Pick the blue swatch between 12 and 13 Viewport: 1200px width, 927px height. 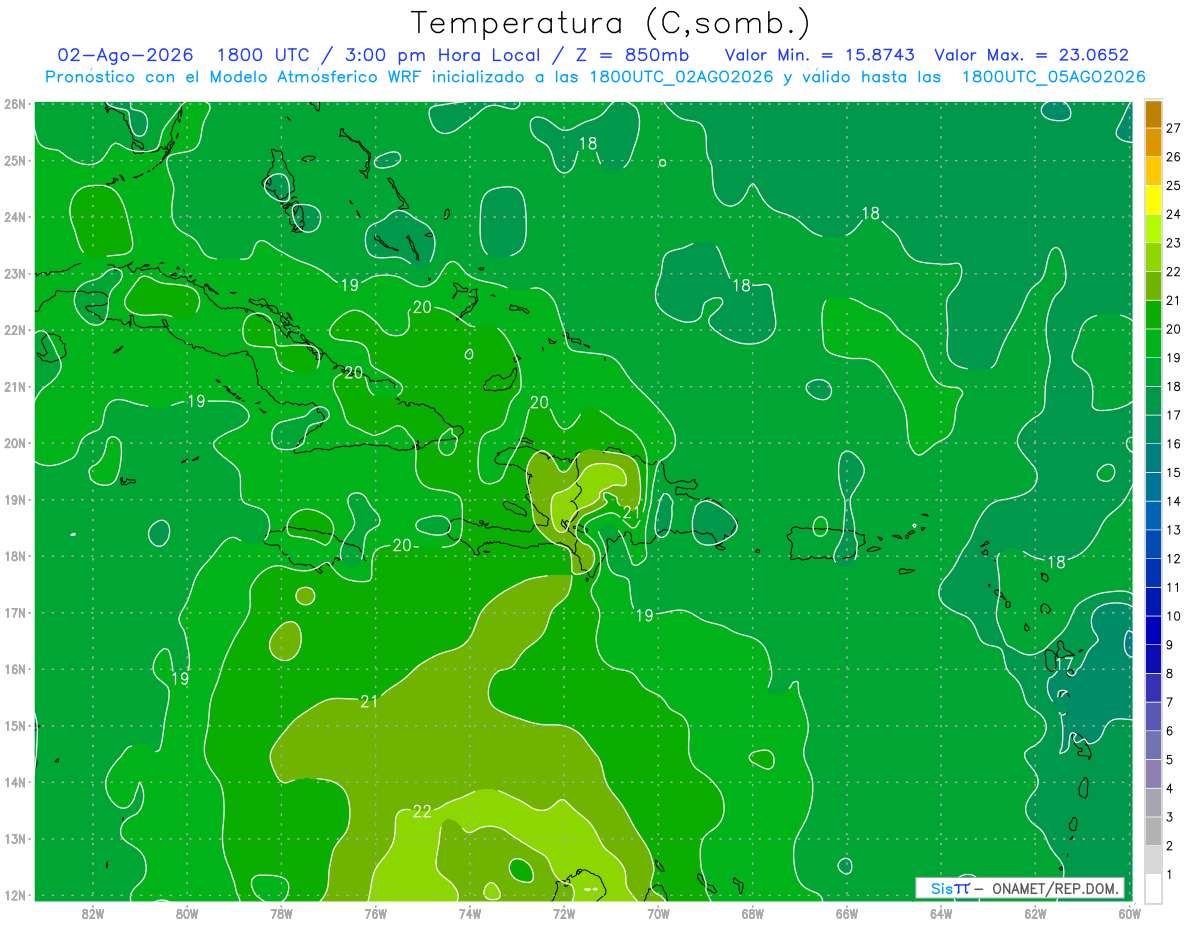(1153, 544)
